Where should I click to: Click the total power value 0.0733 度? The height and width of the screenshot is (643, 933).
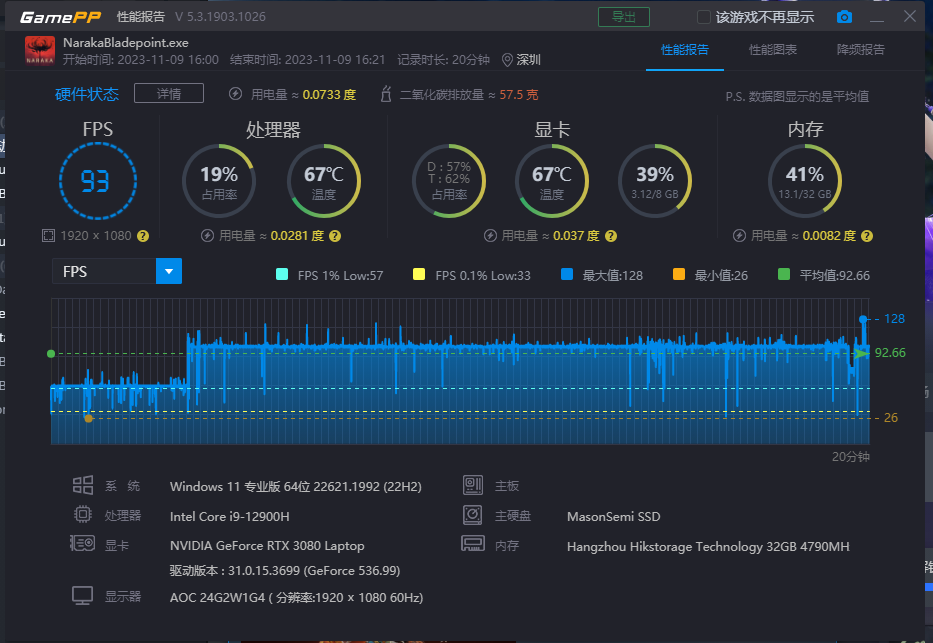329,95
